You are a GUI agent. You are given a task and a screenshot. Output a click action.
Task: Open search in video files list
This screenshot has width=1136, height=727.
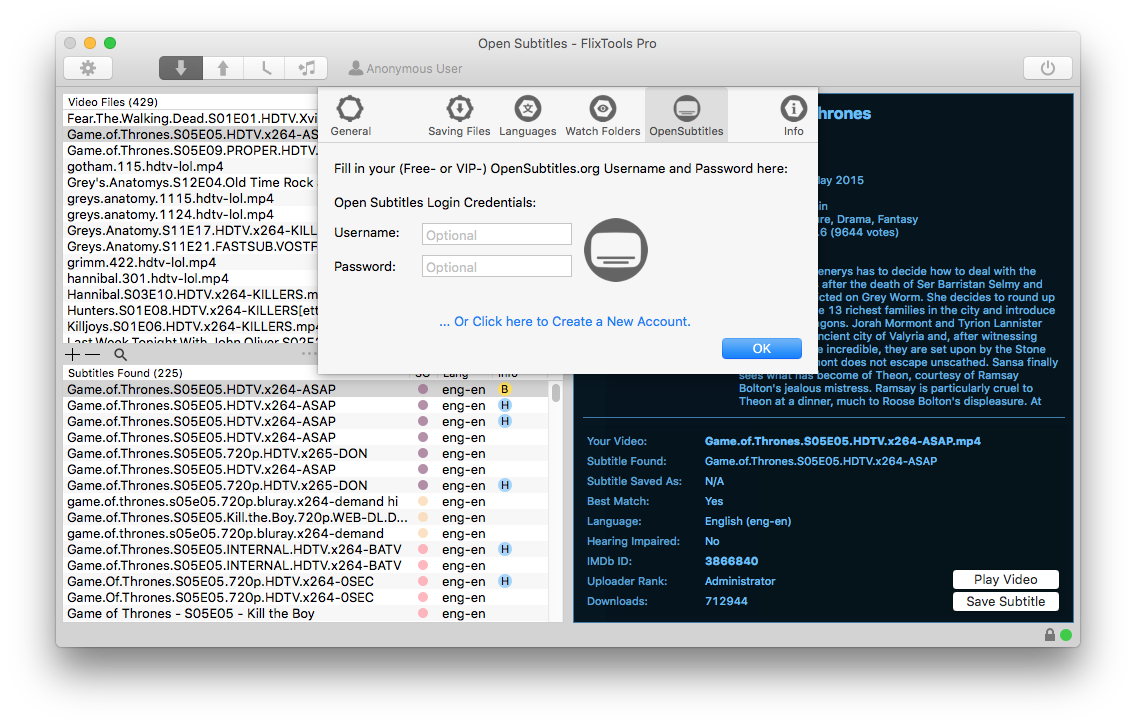[120, 354]
